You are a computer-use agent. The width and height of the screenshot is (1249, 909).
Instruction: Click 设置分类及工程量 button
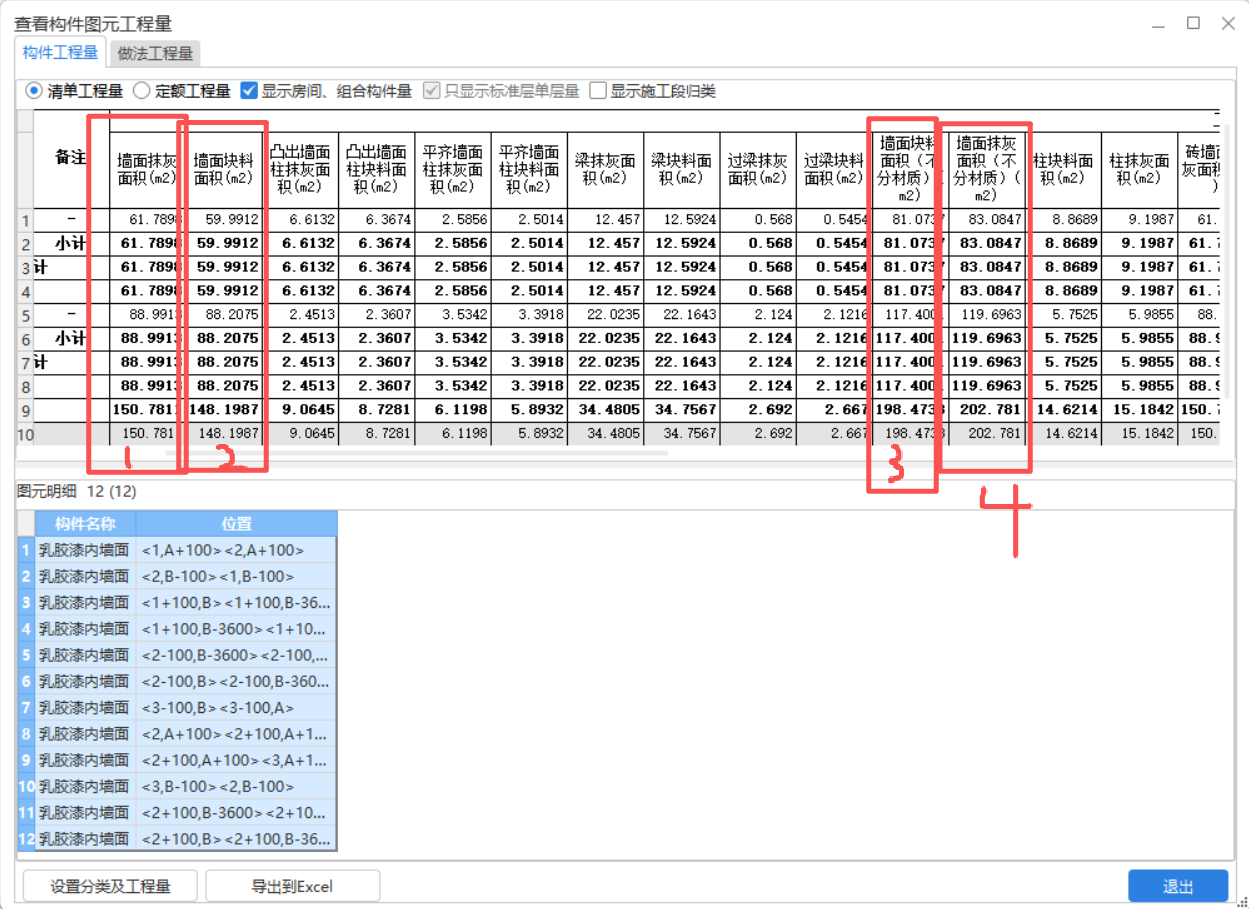click(x=111, y=886)
